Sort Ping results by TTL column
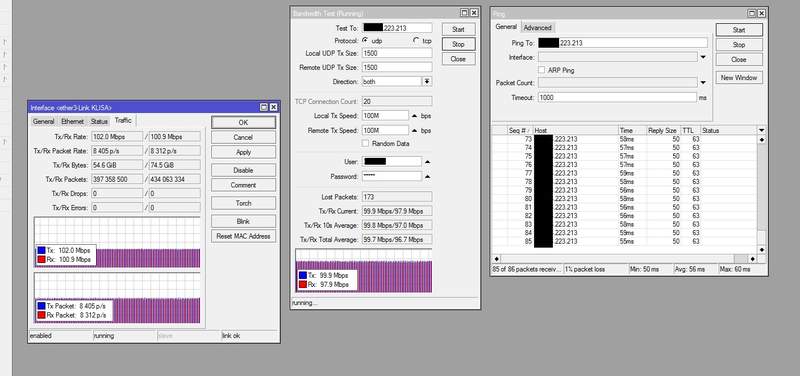This screenshot has width=800, height=376. pos(691,131)
